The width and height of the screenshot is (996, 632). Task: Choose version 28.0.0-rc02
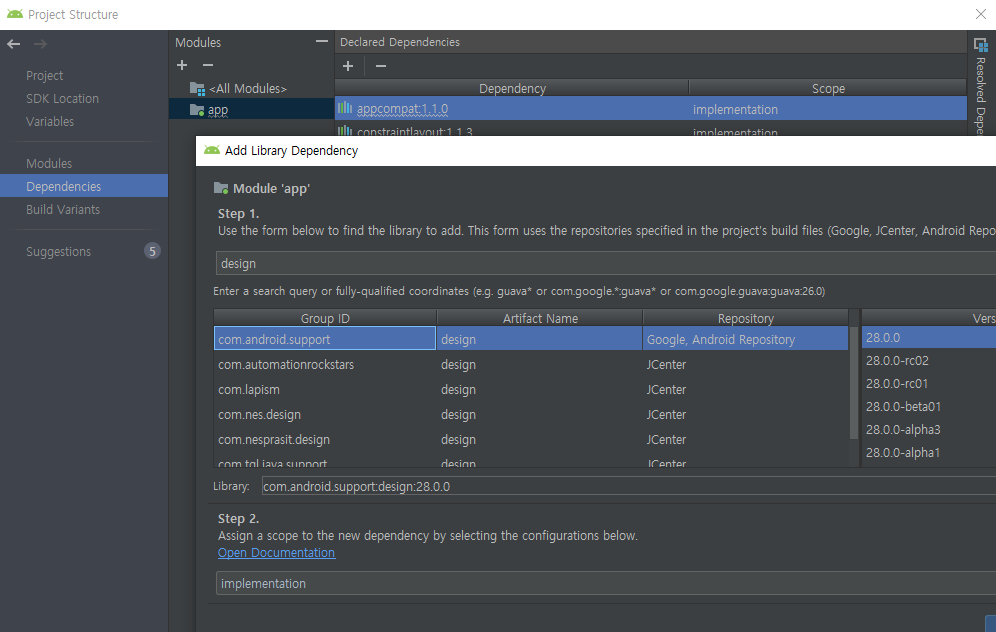pos(929,360)
